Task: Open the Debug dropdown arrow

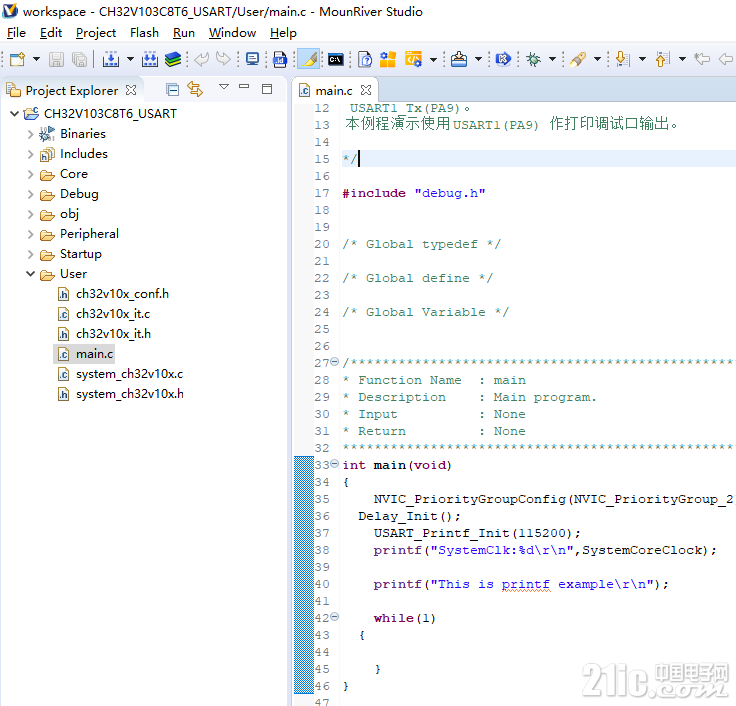Action: click(x=552, y=59)
